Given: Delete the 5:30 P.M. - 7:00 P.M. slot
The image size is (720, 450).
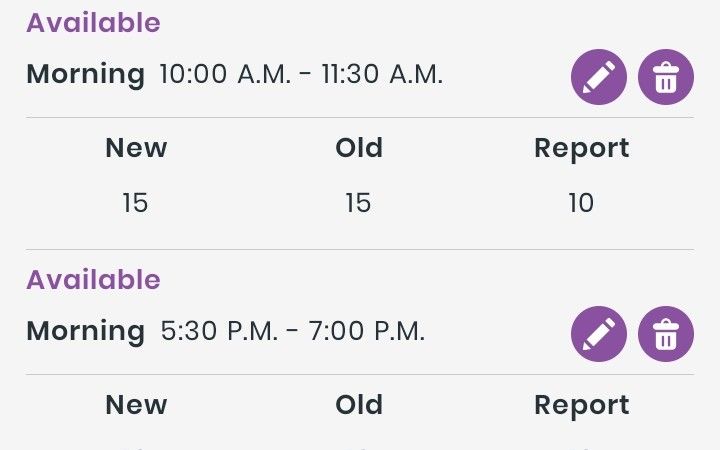Looking at the screenshot, I should click(666, 334).
